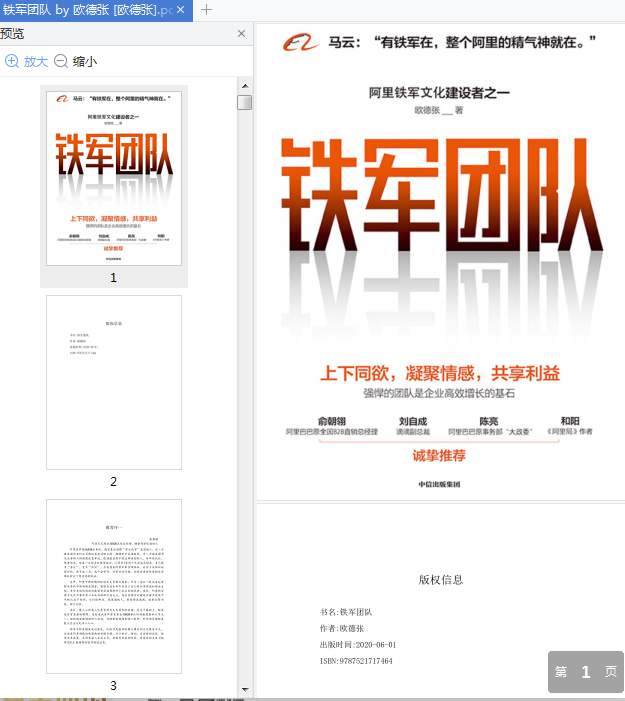Open page 2 thumbnail 版权信息
Image resolution: width=625 pixels, height=701 pixels.
coord(114,382)
